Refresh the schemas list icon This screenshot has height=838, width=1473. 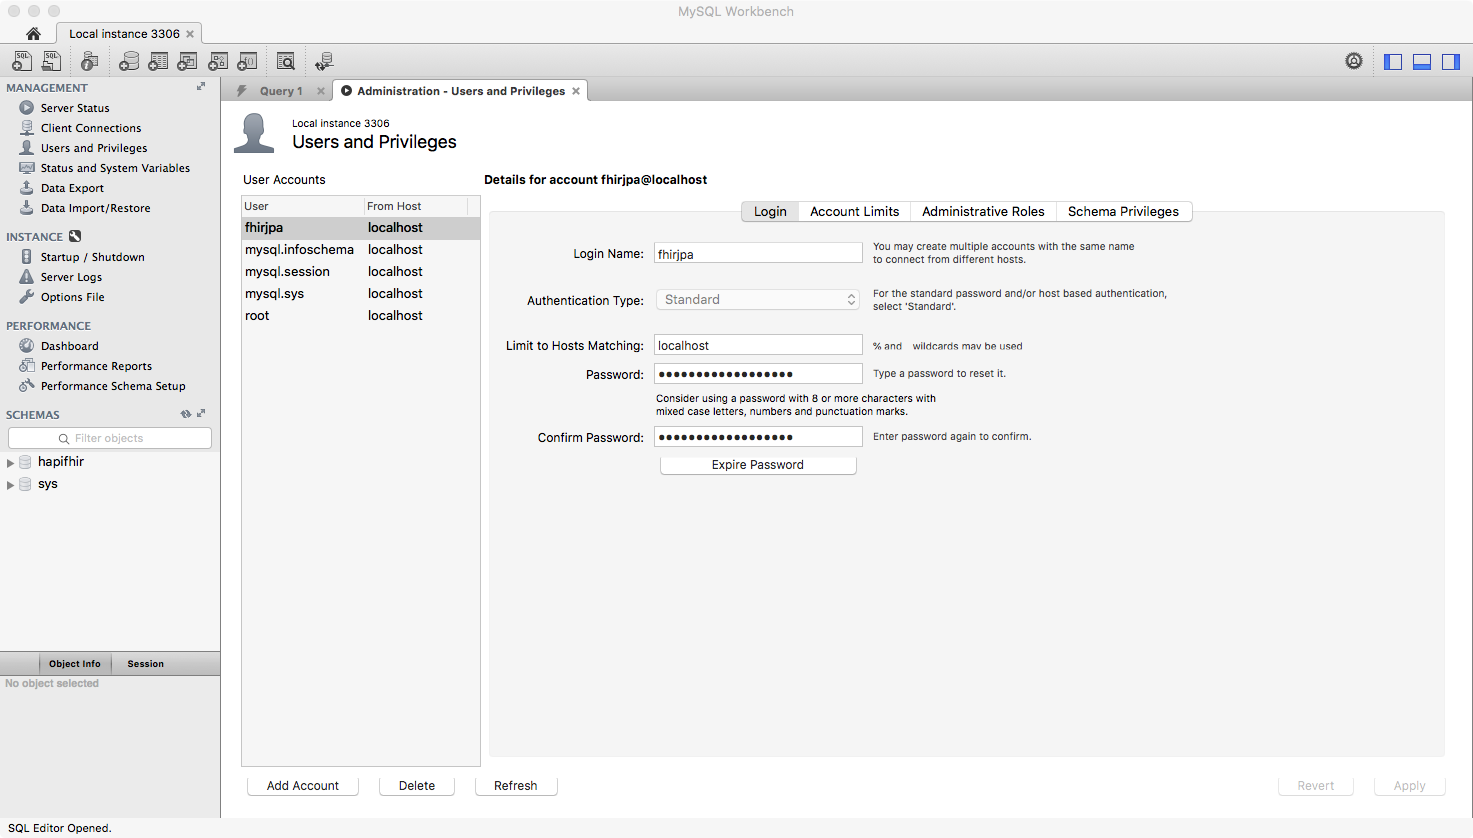pyautogui.click(x=185, y=414)
